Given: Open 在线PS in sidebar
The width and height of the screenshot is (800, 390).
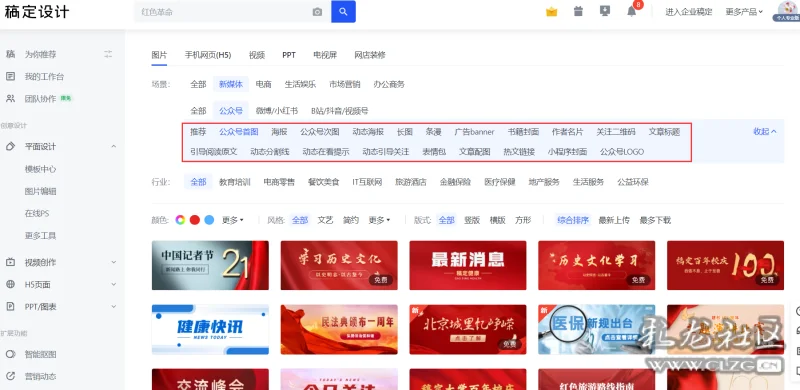Looking at the screenshot, I should (37, 213).
